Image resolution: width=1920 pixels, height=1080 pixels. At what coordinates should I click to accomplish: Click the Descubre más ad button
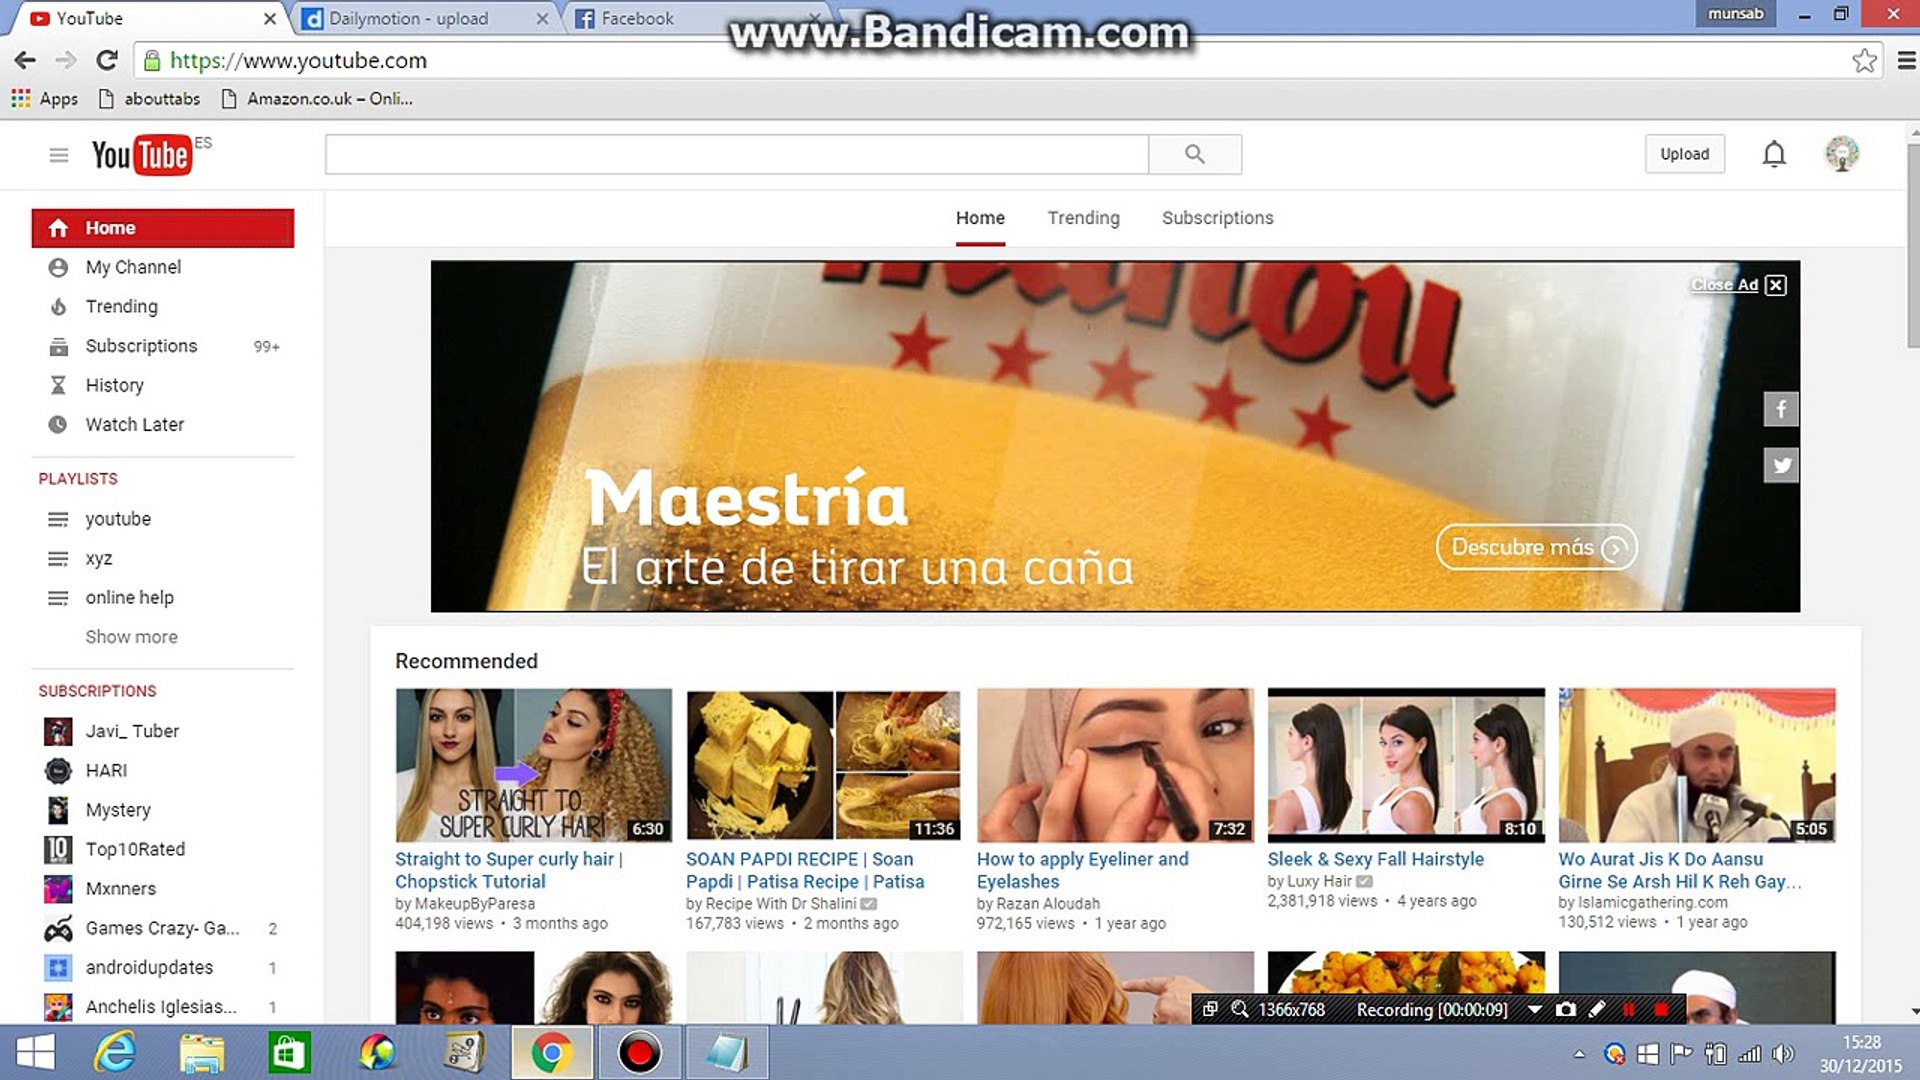click(x=1535, y=547)
